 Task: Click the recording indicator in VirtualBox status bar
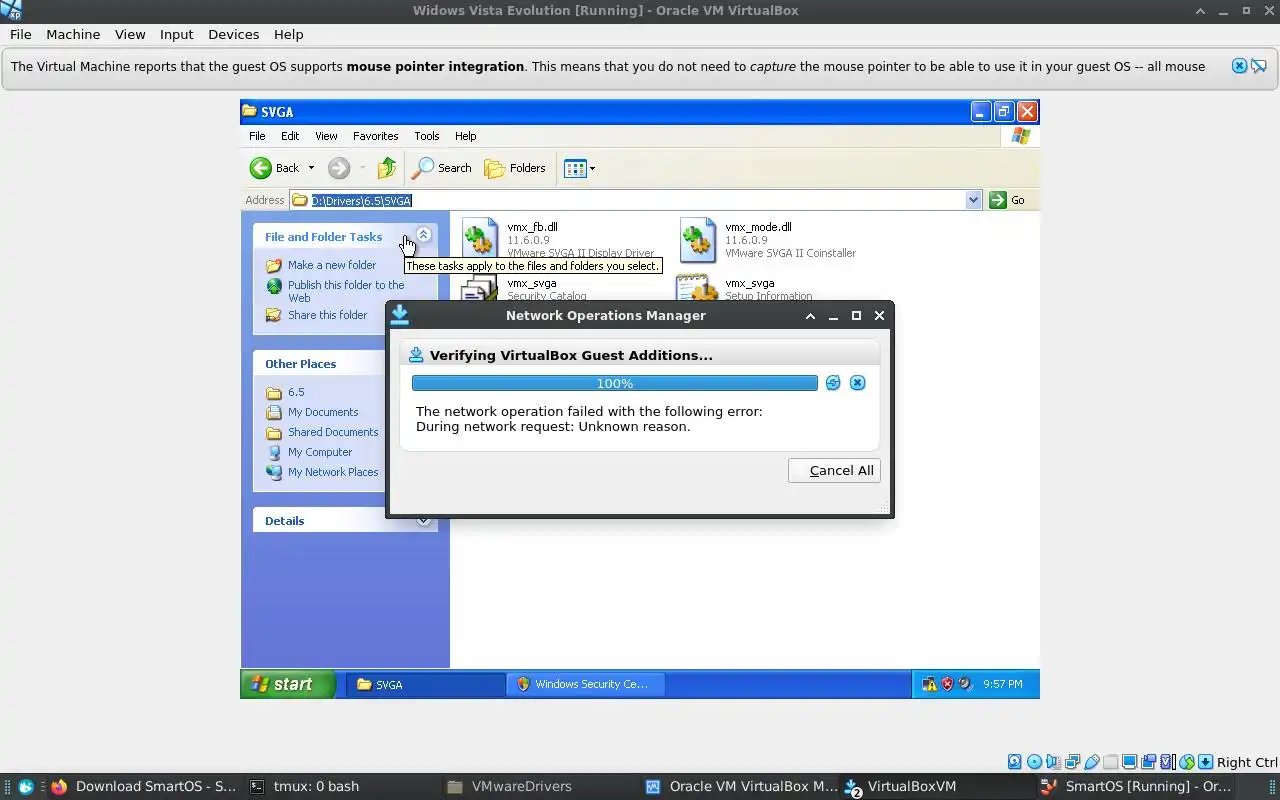(x=1148, y=762)
